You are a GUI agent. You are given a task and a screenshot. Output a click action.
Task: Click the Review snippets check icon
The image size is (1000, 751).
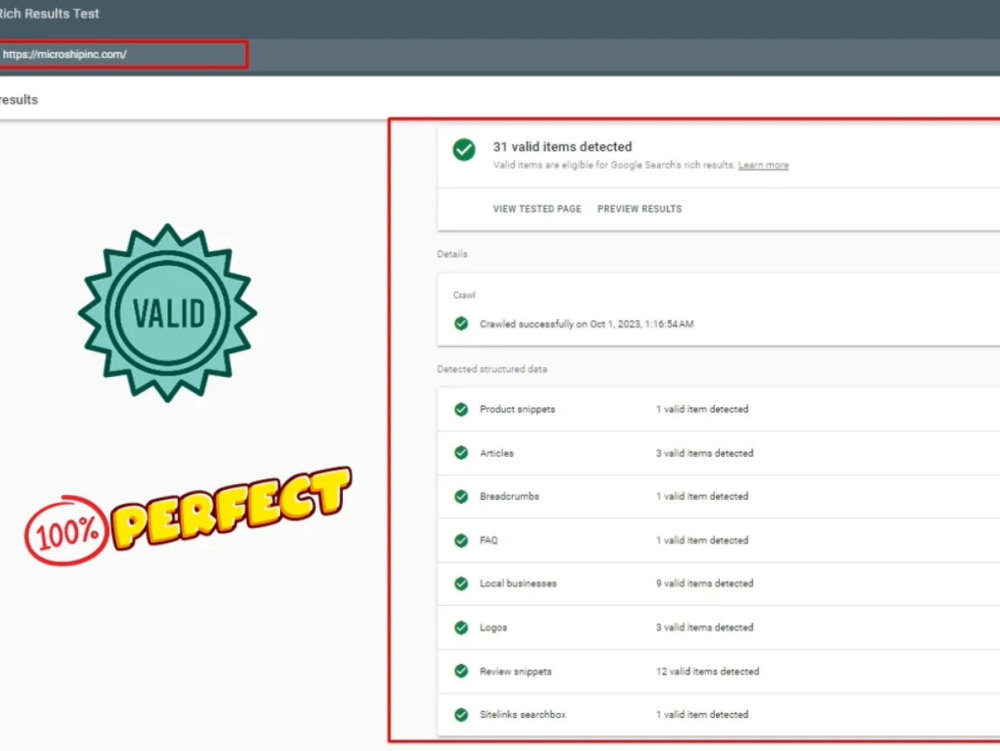[x=461, y=671]
